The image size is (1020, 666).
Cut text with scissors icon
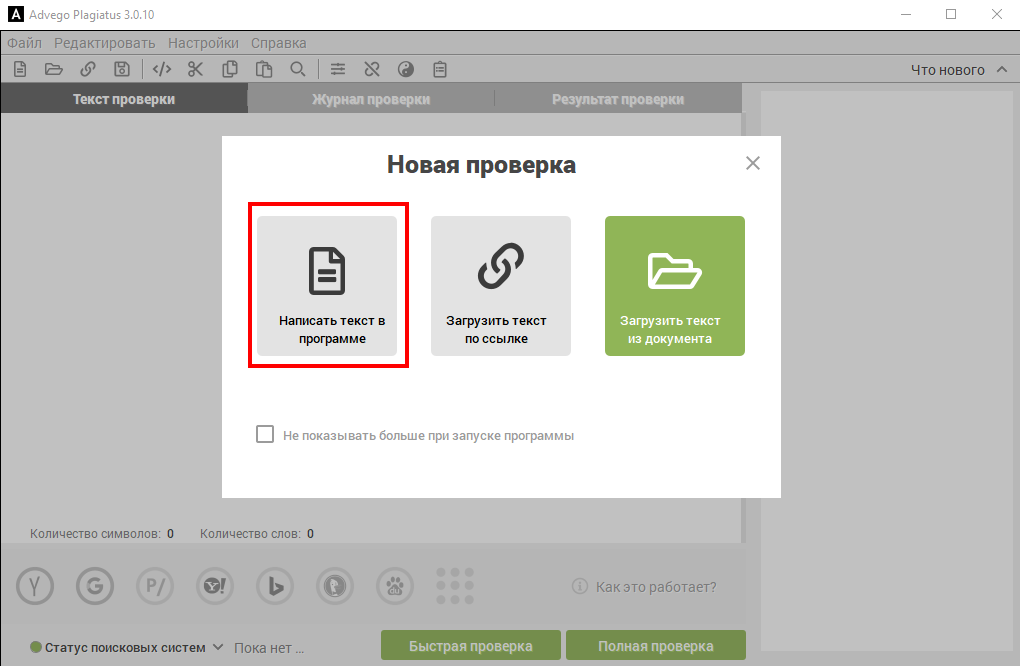tap(195, 69)
